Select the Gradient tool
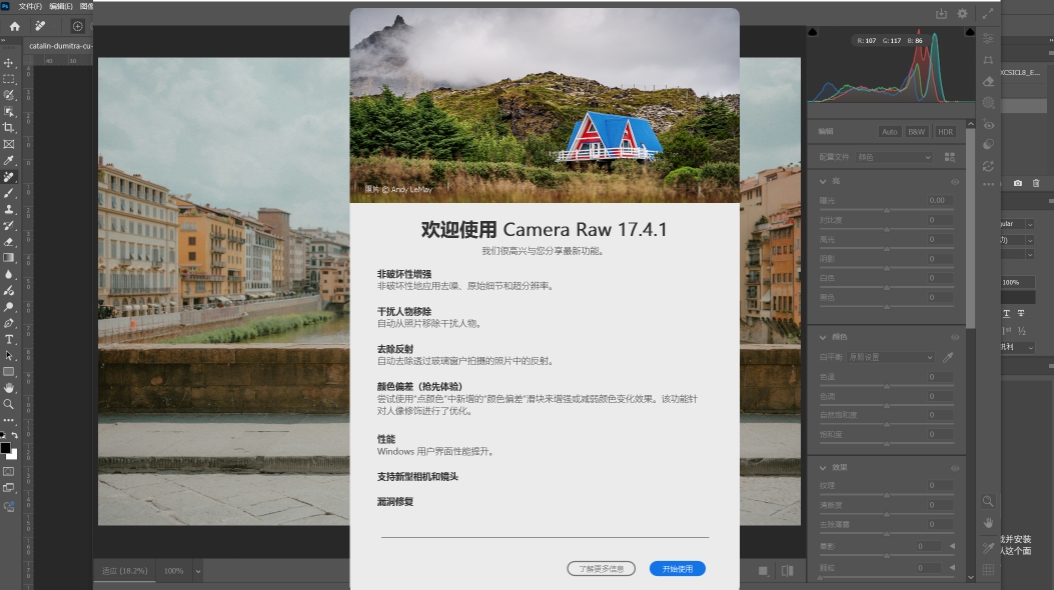The image size is (1054, 590). [x=9, y=258]
